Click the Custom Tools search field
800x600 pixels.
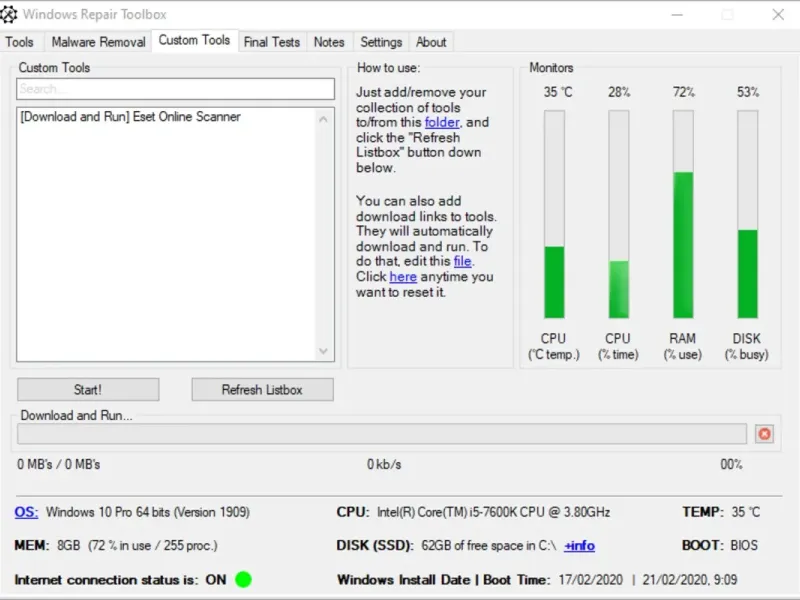tap(176, 89)
